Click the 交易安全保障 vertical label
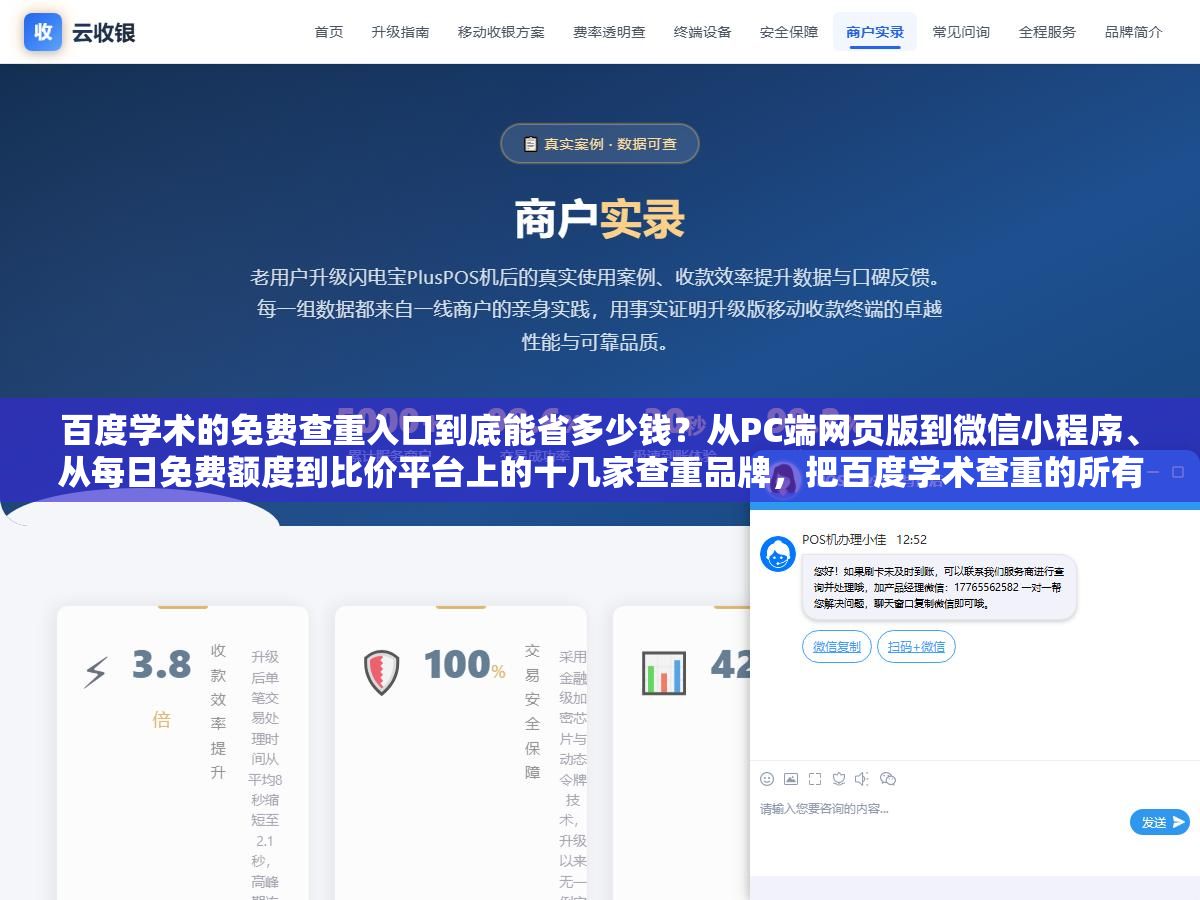Image resolution: width=1200 pixels, height=900 pixels. coord(532,711)
